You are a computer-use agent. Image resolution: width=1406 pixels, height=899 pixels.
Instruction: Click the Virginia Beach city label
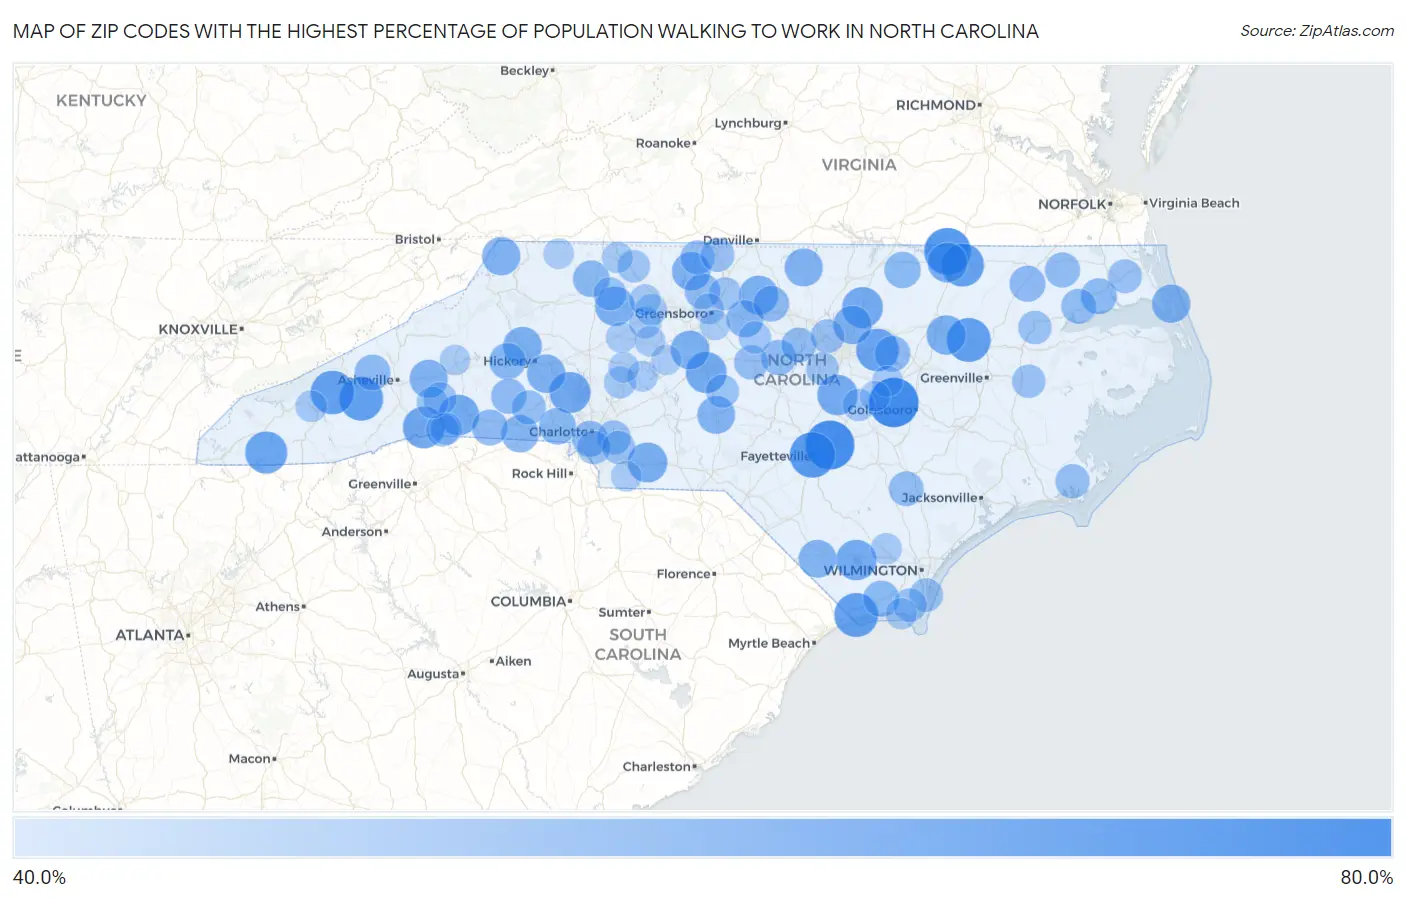pos(1192,203)
